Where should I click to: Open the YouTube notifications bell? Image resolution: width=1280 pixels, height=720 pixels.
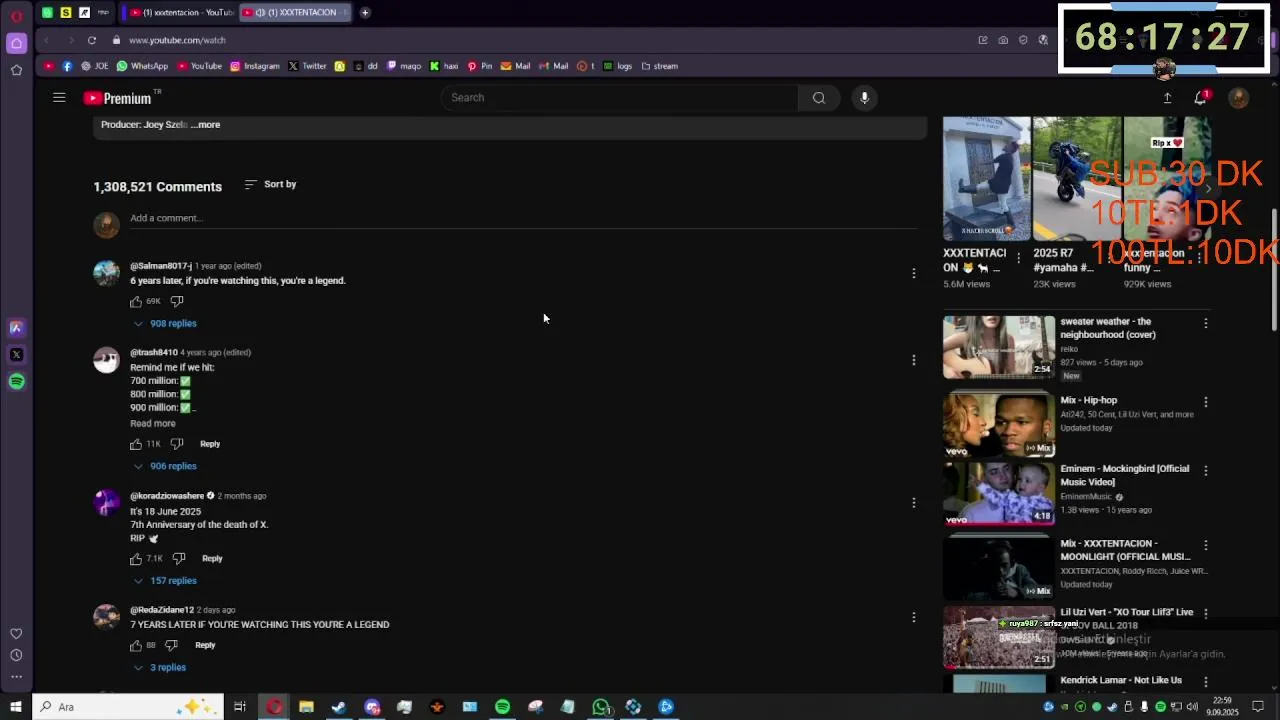[1201, 98]
